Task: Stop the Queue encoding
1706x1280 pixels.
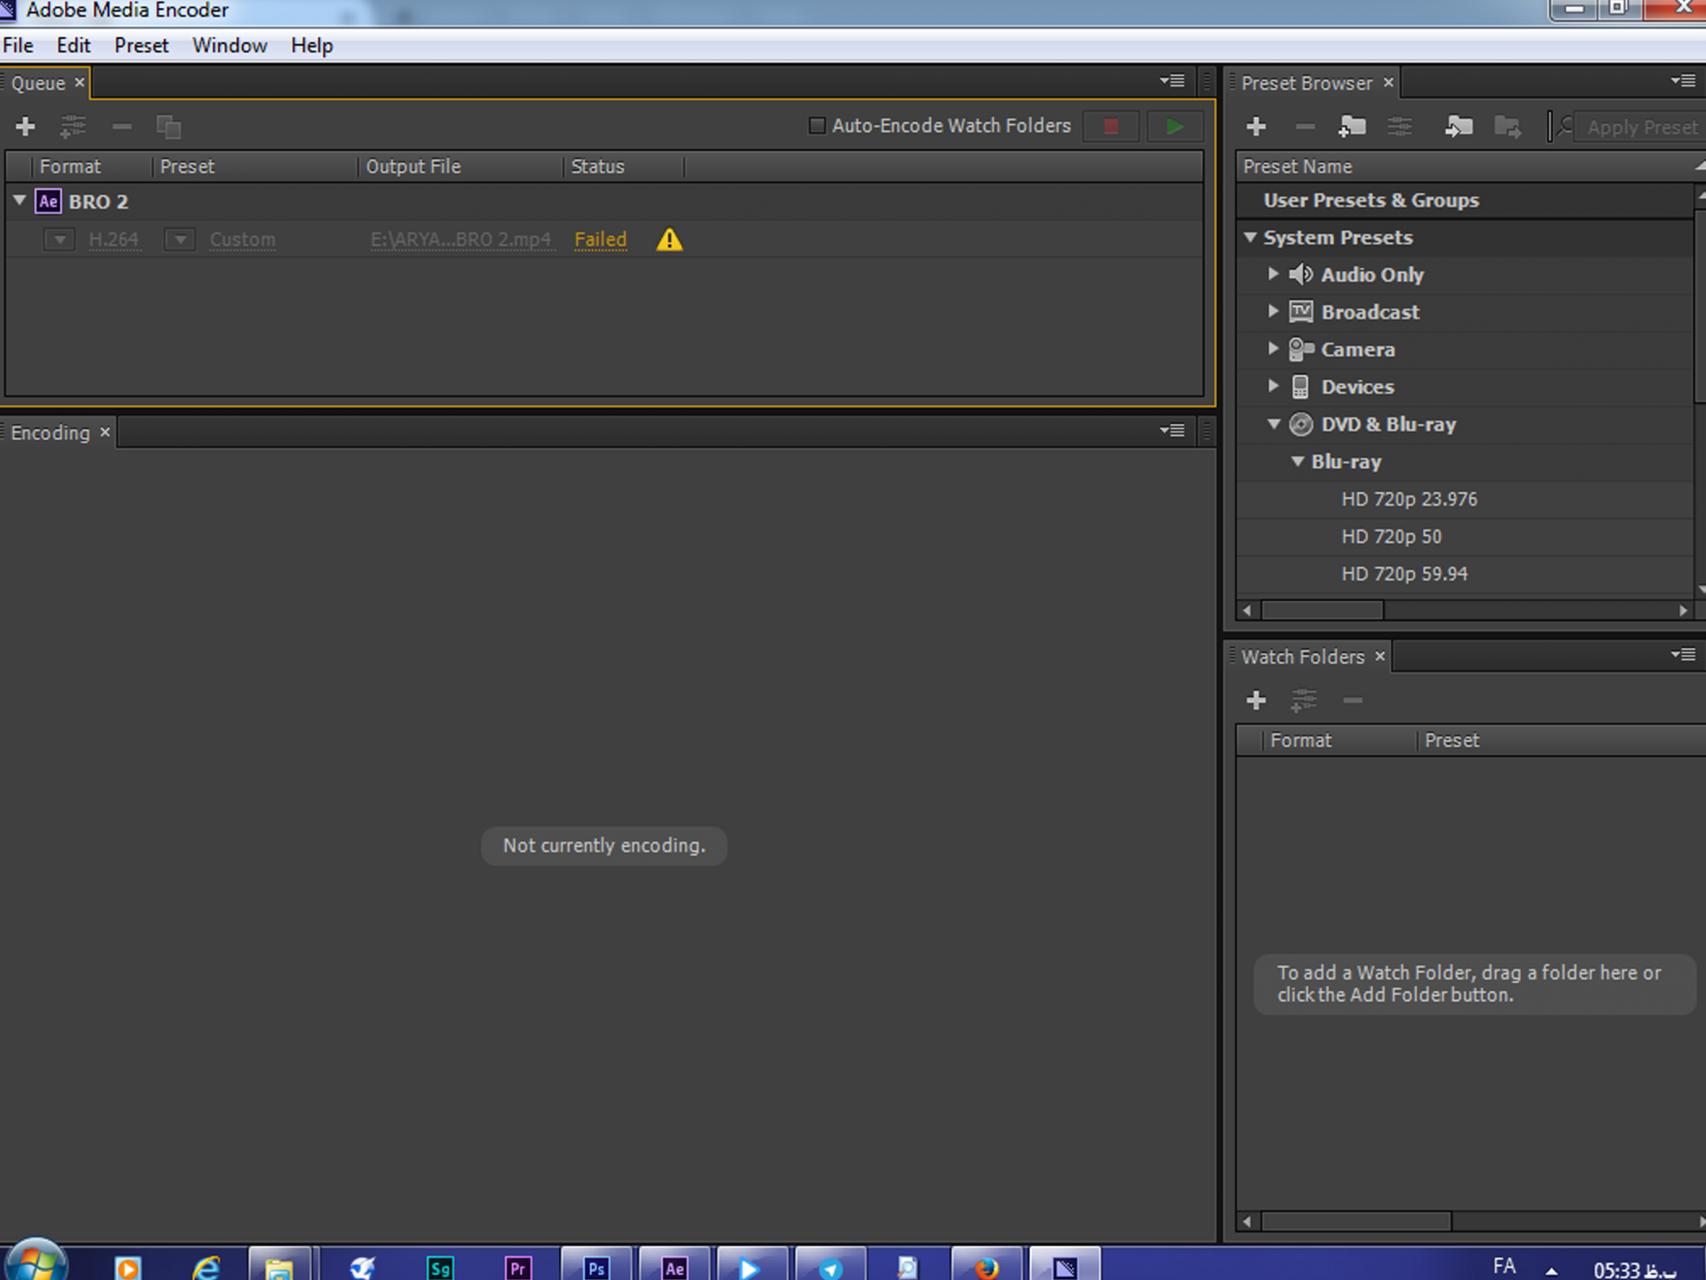Action: [1110, 126]
